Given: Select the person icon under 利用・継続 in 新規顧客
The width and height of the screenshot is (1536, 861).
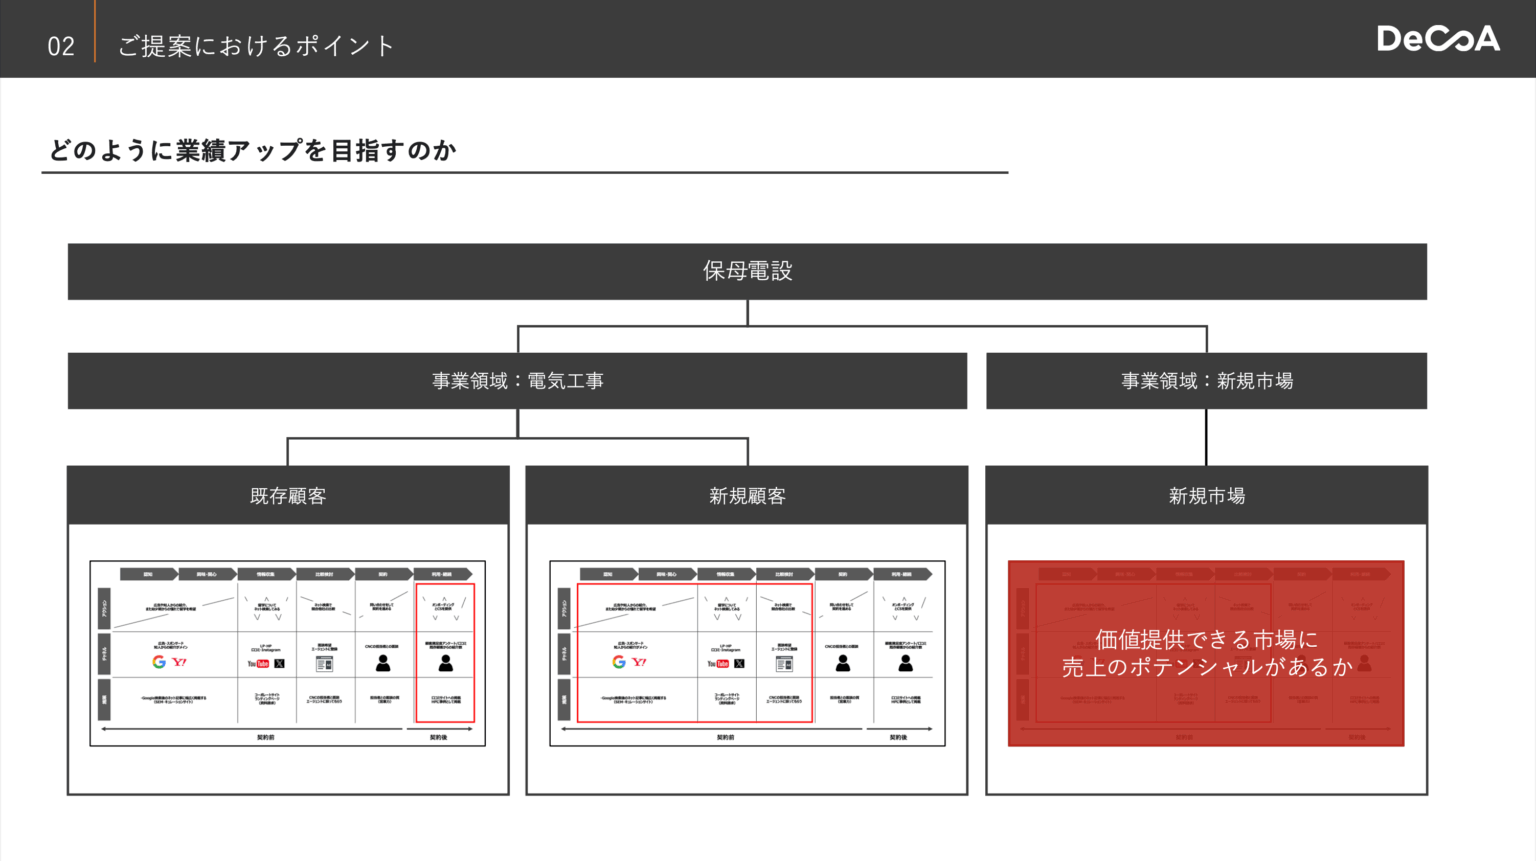Looking at the screenshot, I should tap(905, 664).
